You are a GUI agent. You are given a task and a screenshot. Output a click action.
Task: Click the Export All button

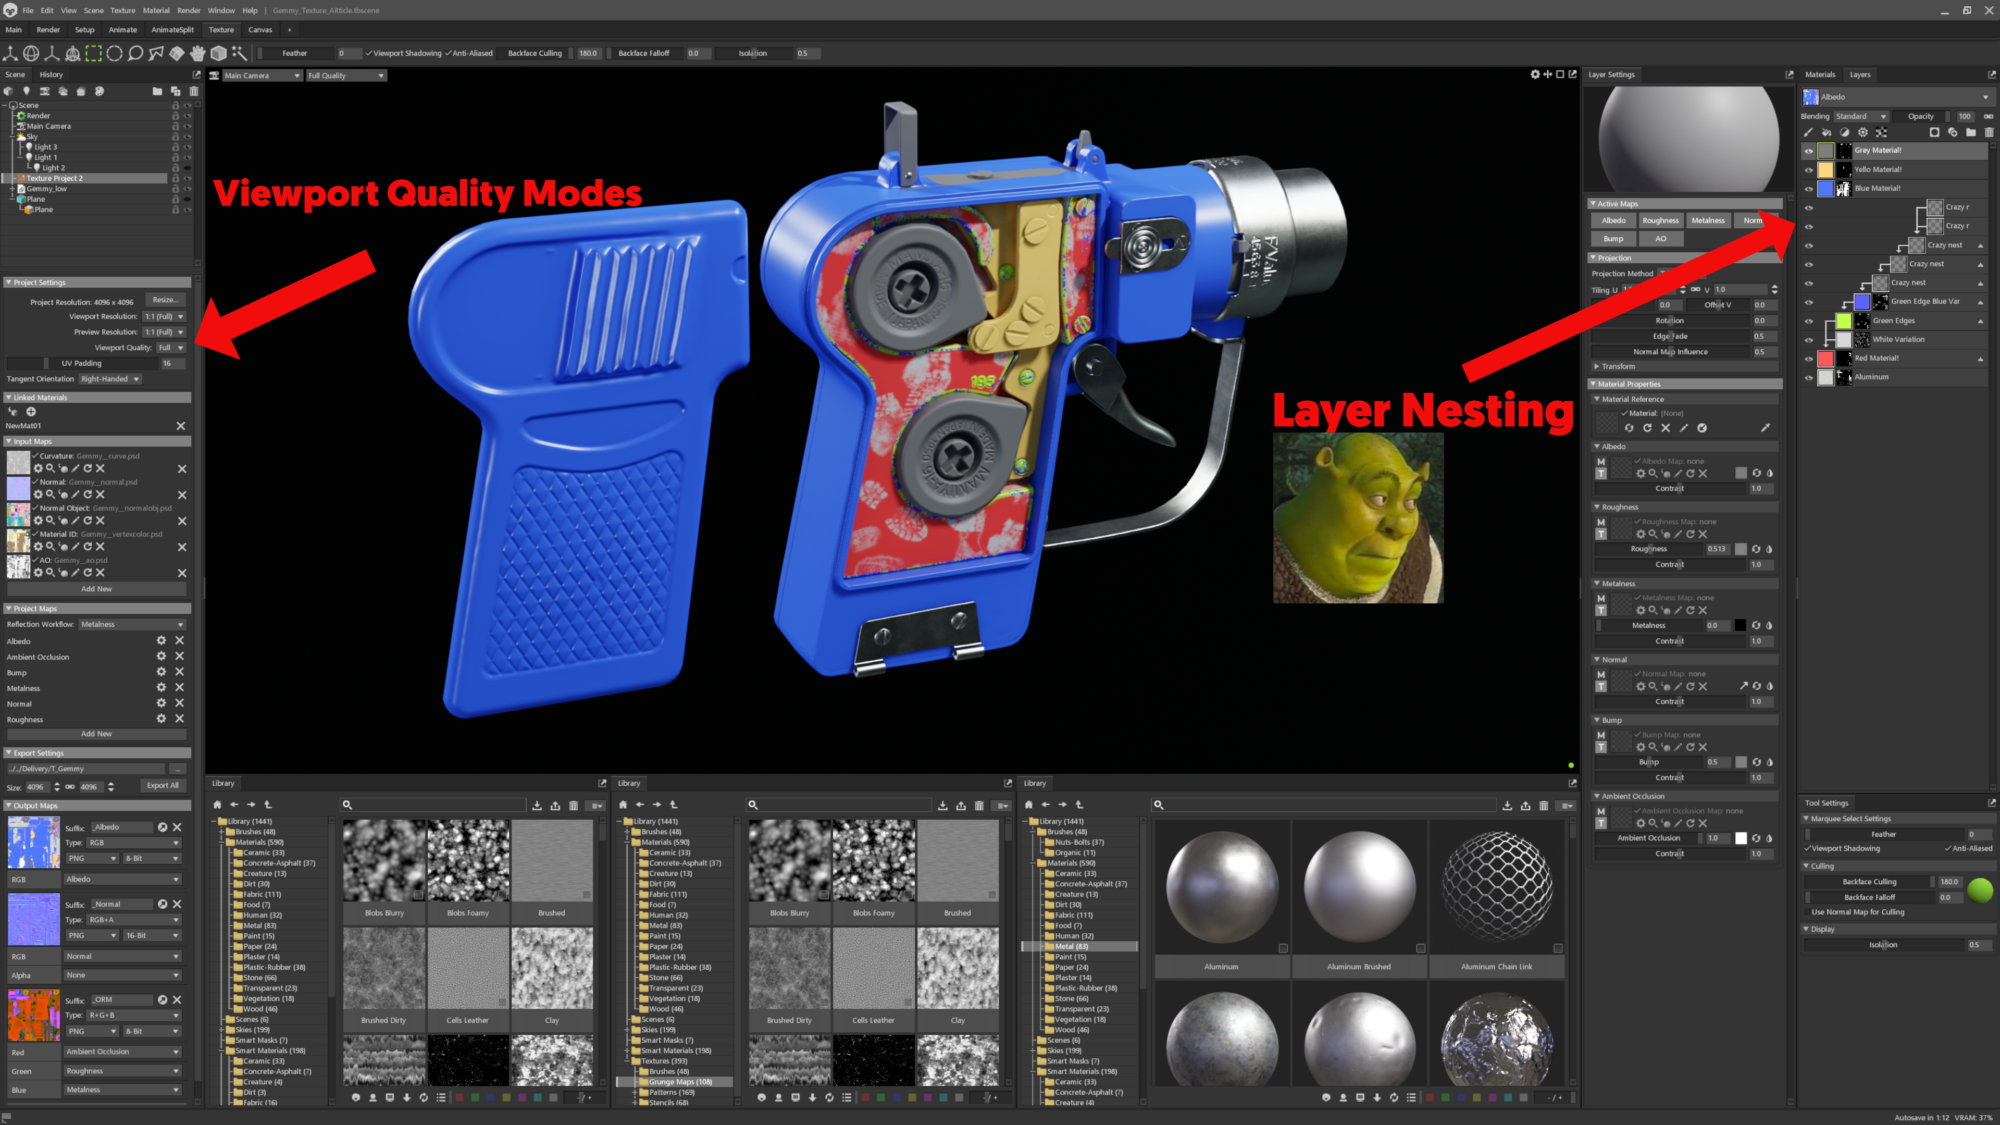[163, 786]
